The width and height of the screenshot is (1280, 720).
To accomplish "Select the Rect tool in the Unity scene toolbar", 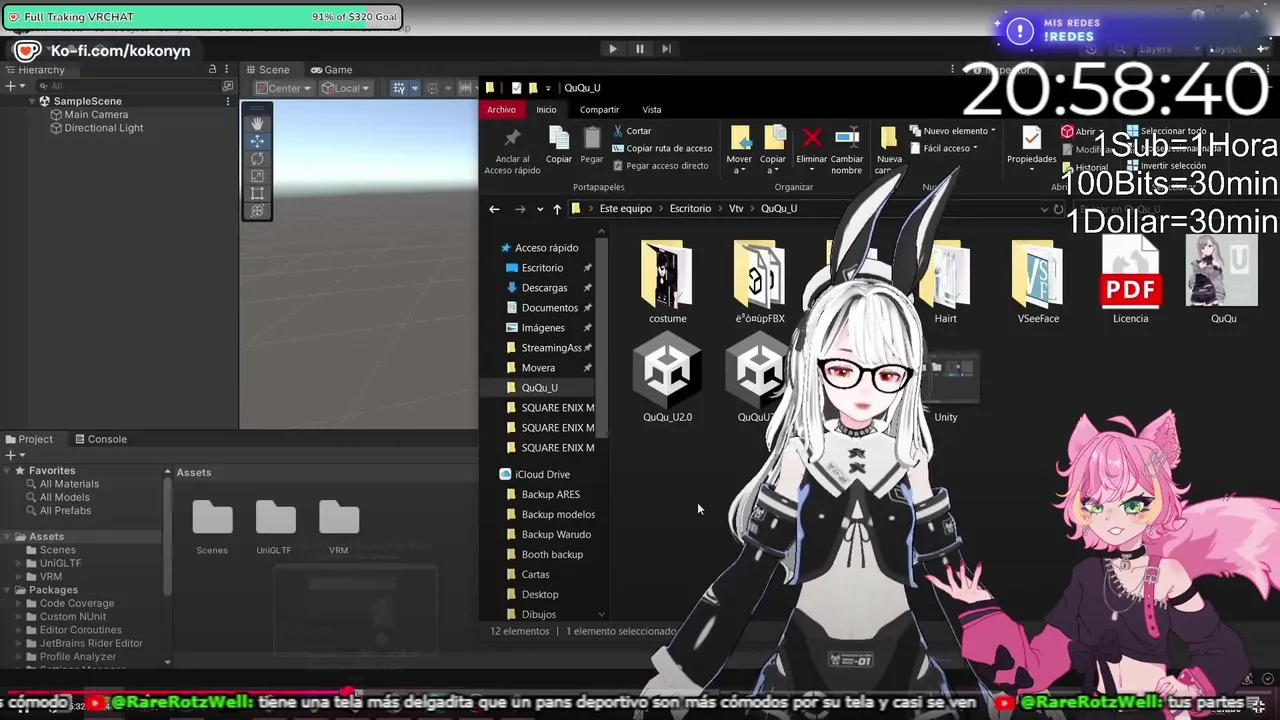I will pos(257,193).
